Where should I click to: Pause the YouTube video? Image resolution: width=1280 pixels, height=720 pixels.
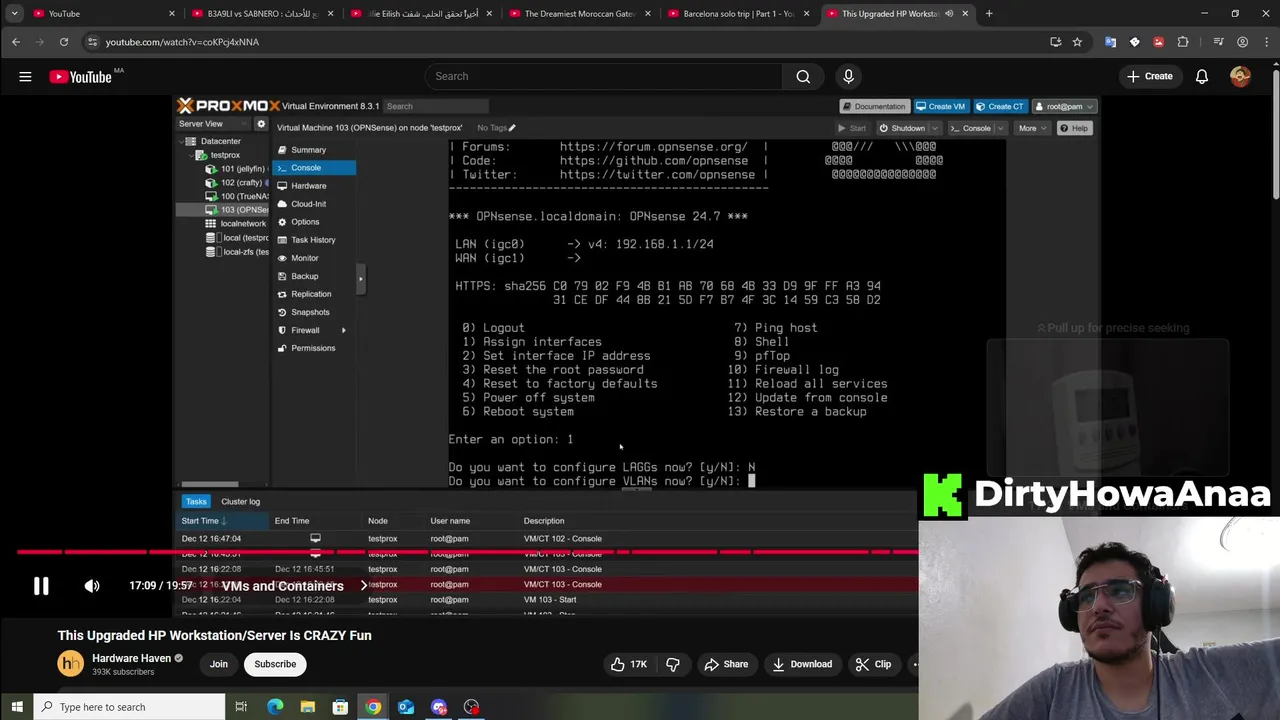point(41,586)
